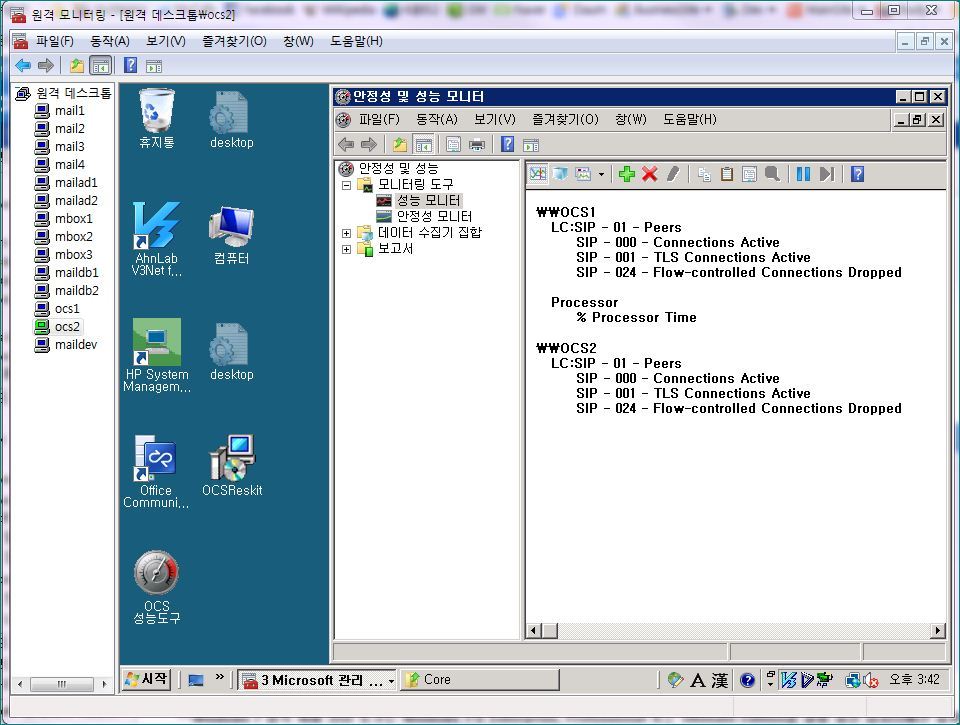Click Show Desktop quick launch icon

point(196,680)
